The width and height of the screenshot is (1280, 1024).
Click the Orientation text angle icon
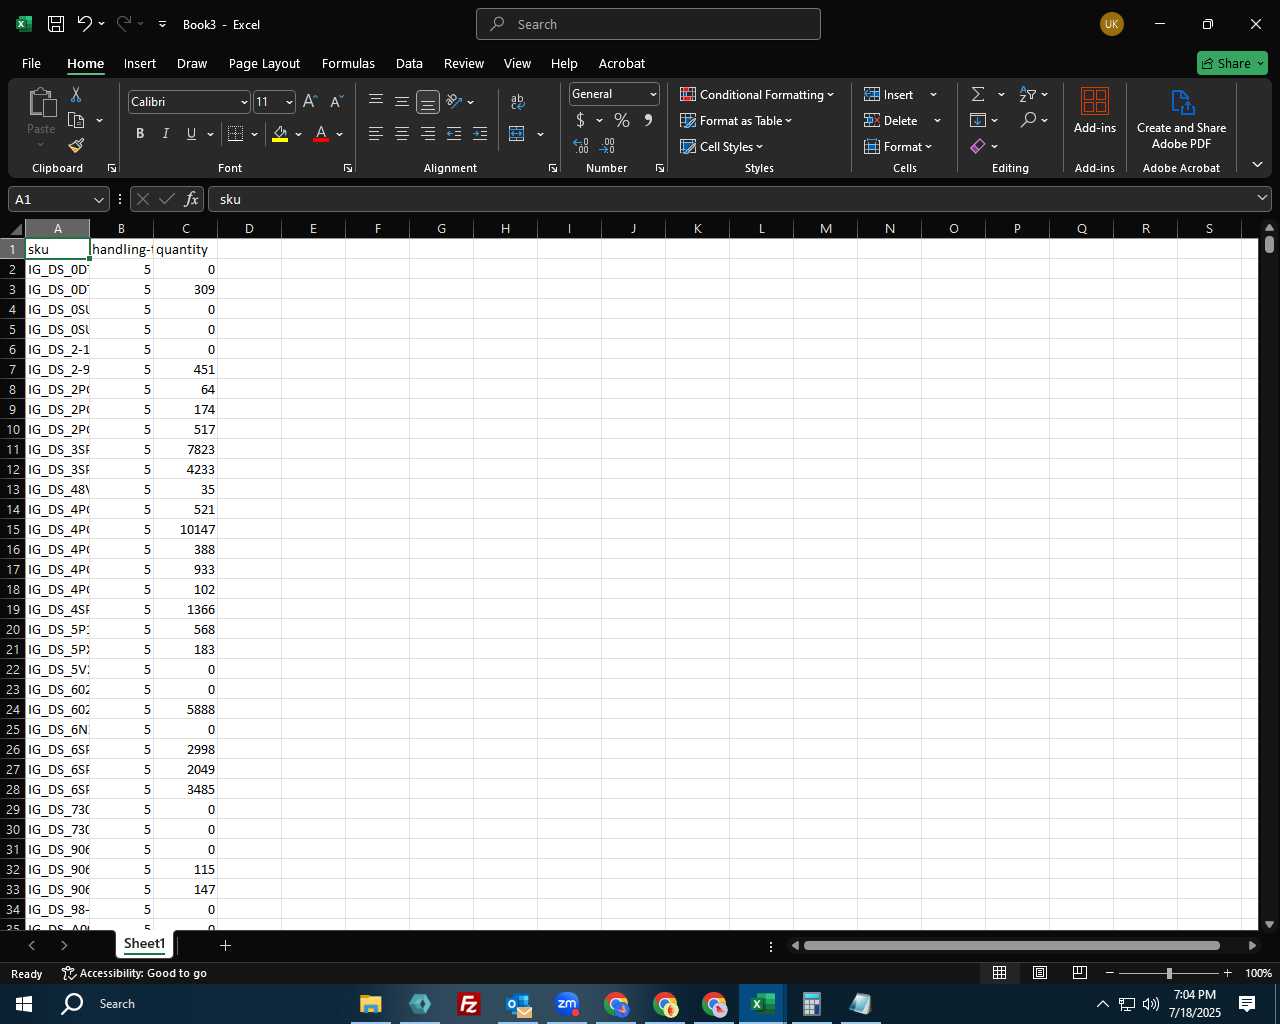point(454,102)
